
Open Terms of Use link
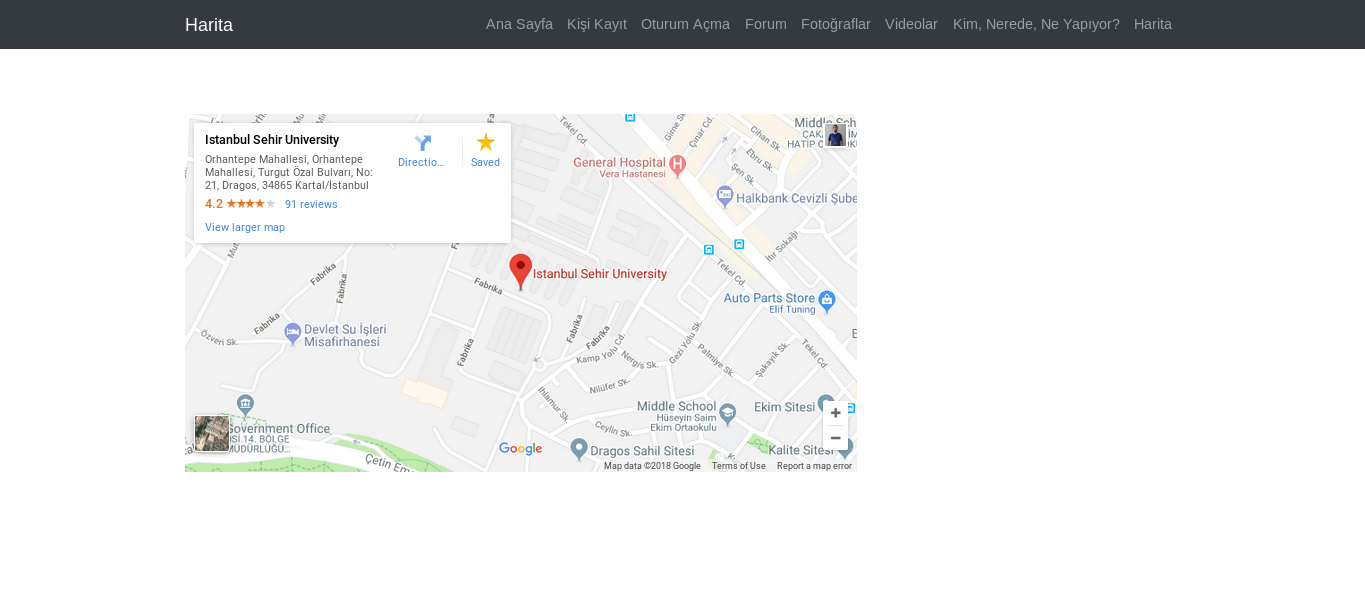(739, 466)
